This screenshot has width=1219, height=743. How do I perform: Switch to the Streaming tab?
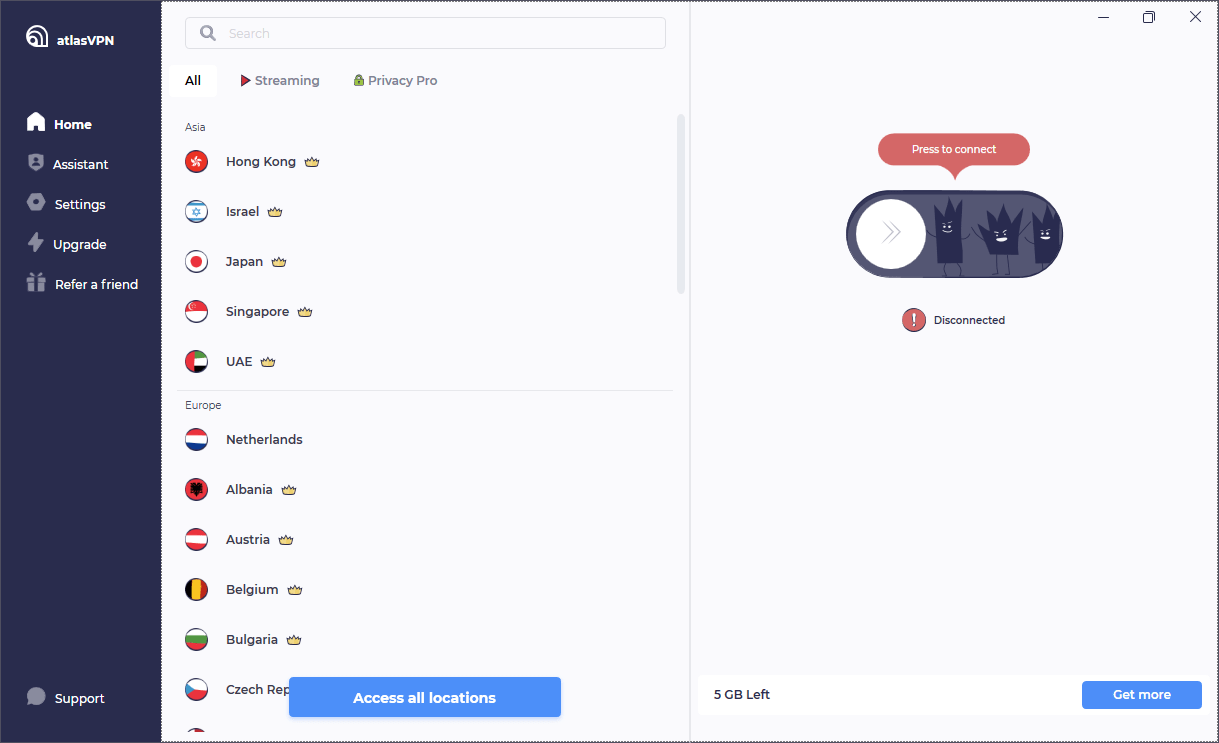280,81
